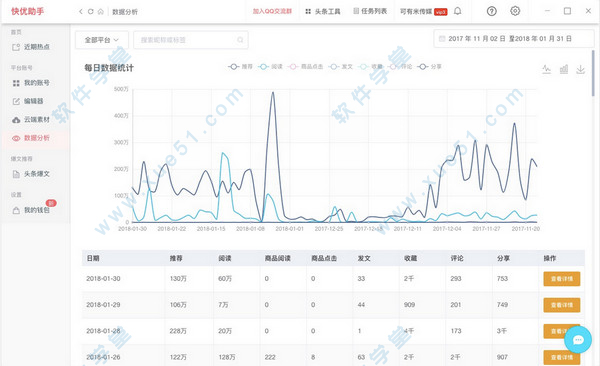This screenshot has width=600, height=366.
Task: Open the settings gear icon
Action: (x=515, y=11)
